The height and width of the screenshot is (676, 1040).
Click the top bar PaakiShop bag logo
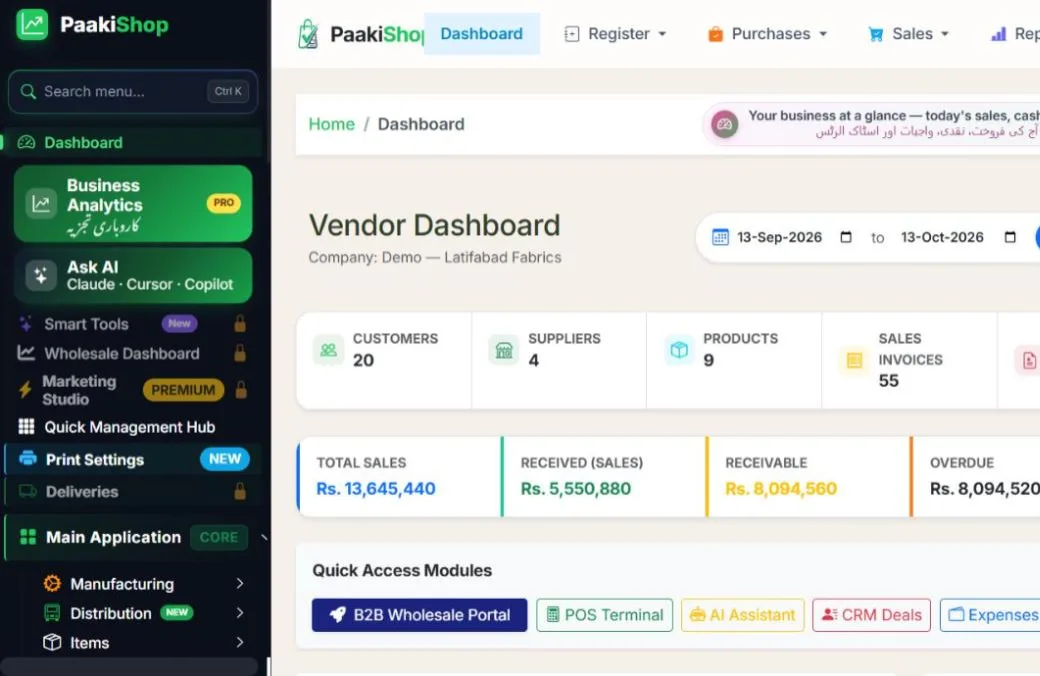[x=308, y=34]
